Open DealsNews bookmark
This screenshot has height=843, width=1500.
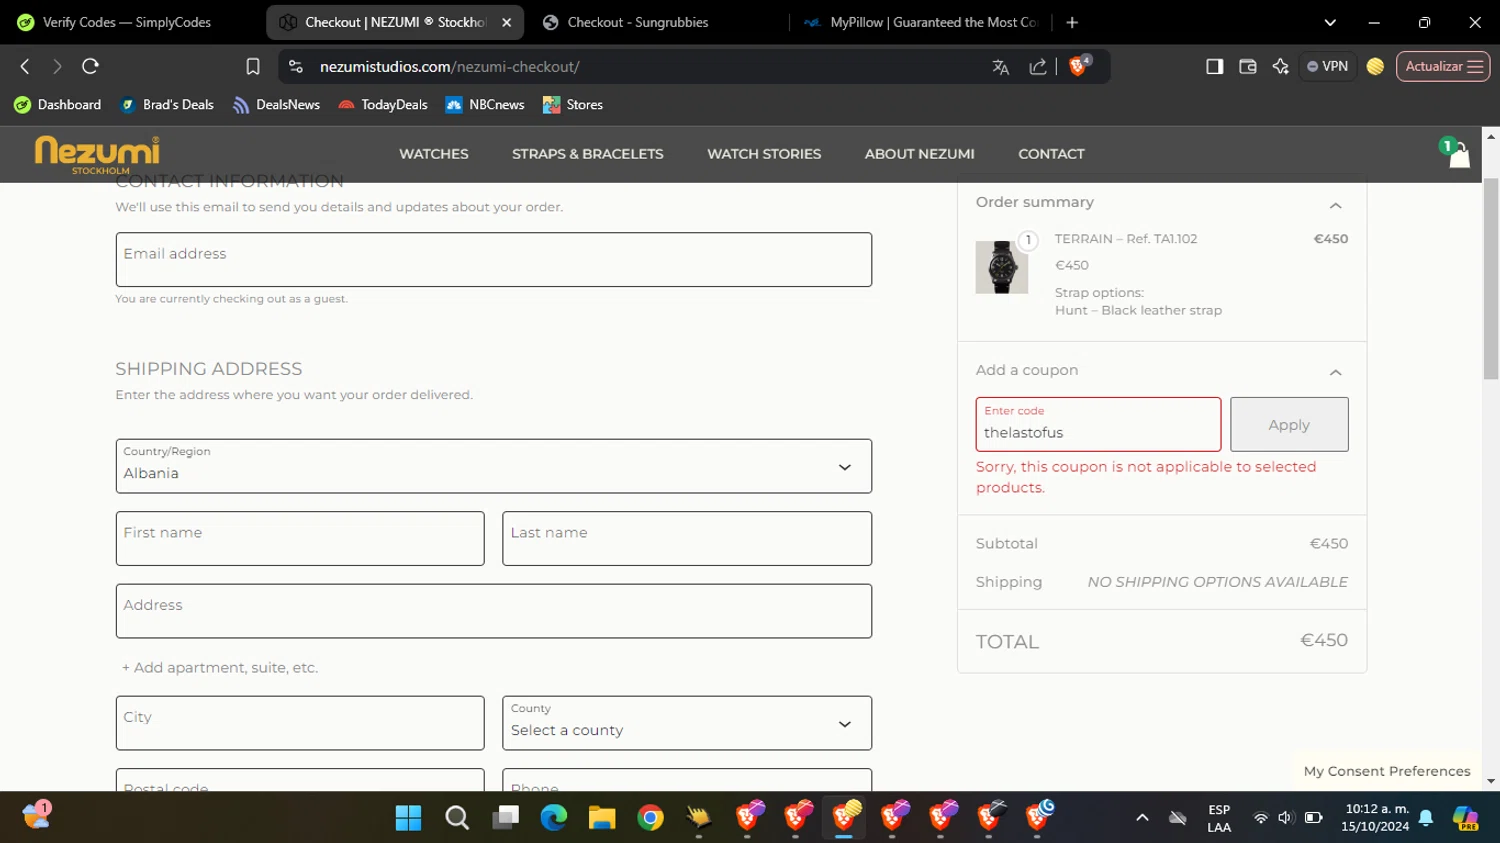coord(276,105)
